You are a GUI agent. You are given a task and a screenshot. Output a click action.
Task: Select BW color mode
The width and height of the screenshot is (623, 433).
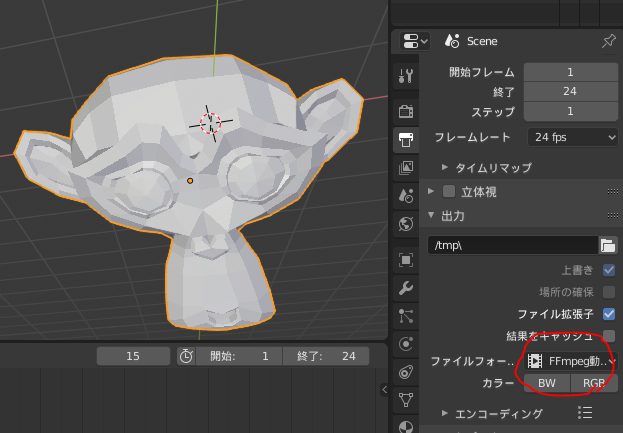546,382
